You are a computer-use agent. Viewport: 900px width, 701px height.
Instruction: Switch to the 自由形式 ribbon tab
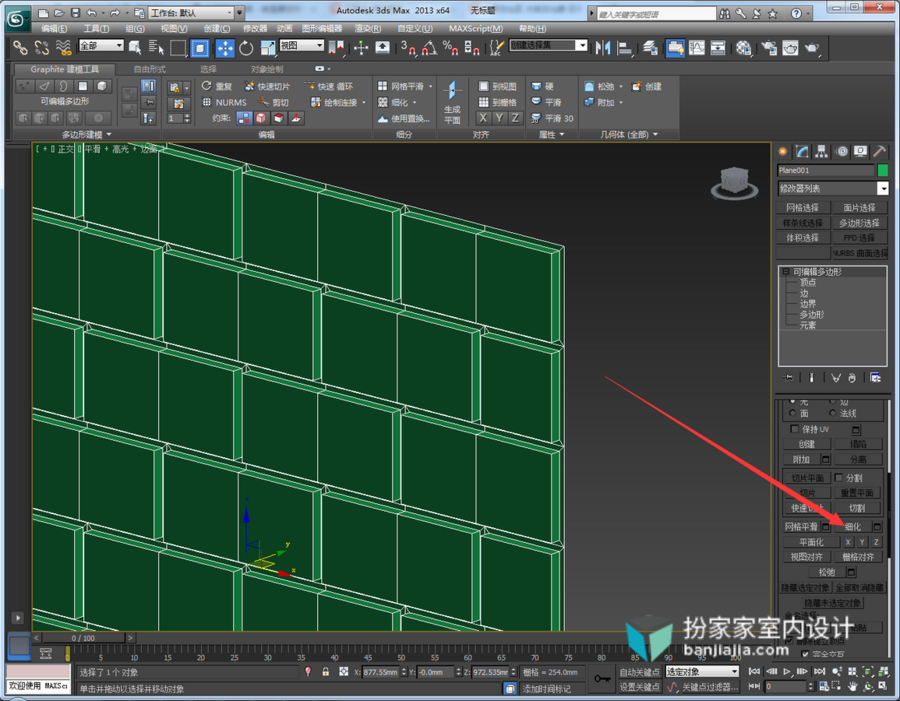[x=149, y=69]
